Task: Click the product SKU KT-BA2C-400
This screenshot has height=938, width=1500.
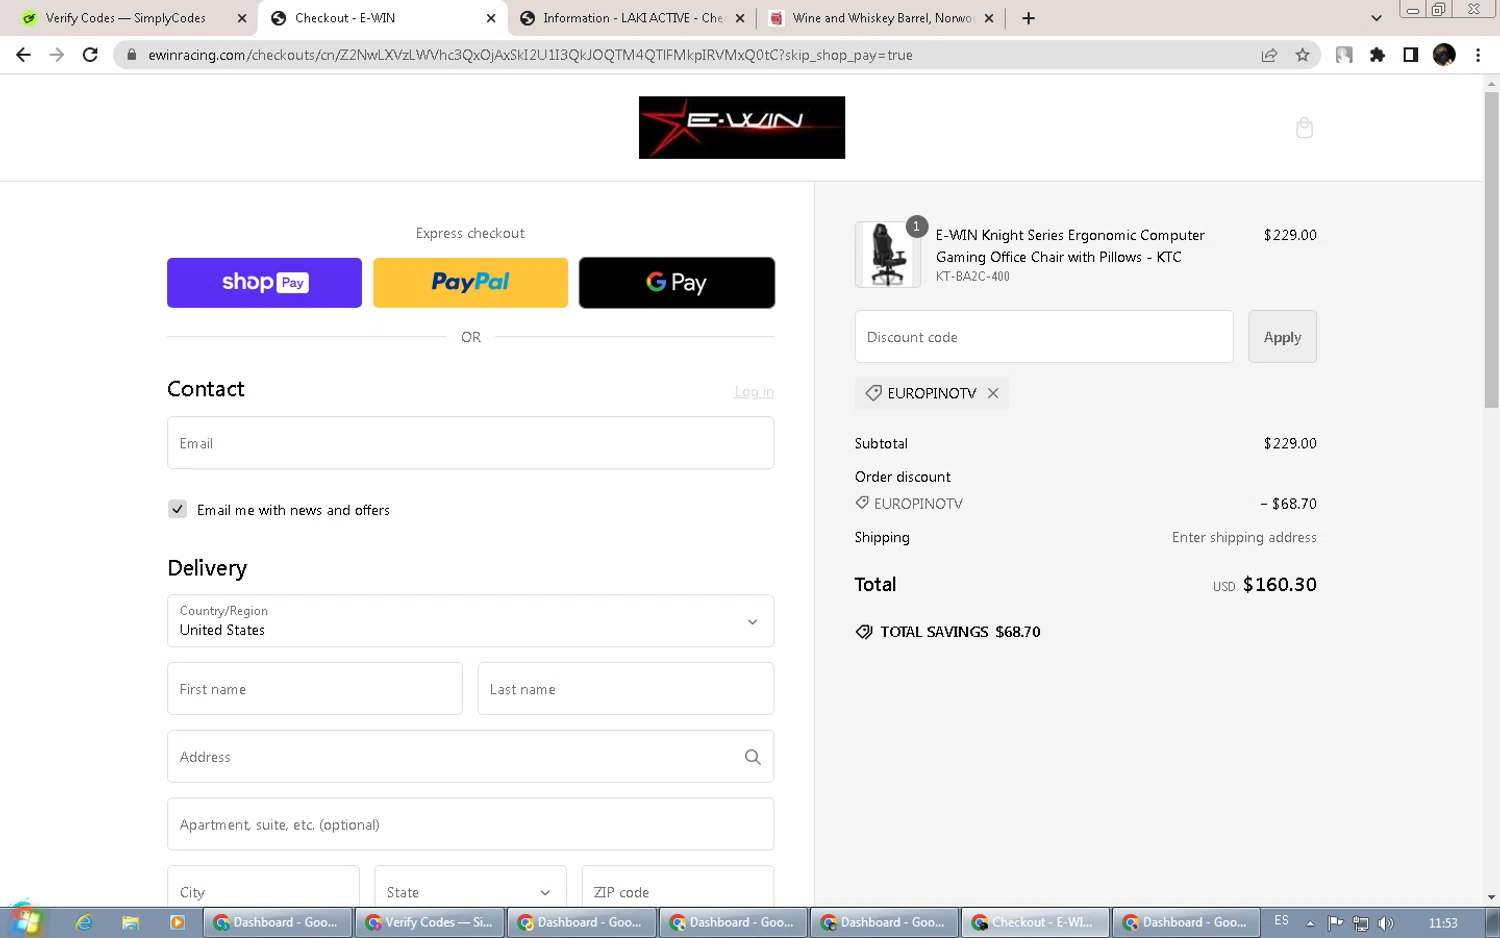Action: point(972,277)
